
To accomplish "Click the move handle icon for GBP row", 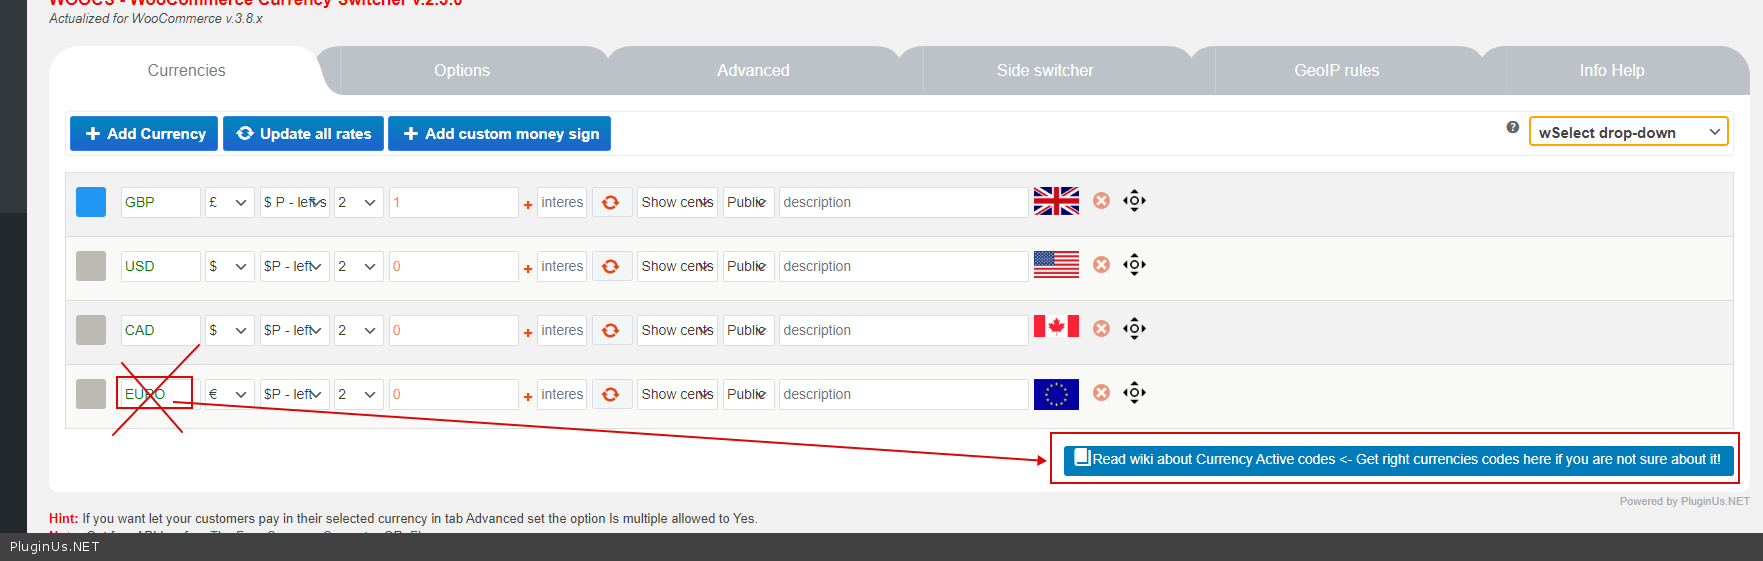I will coord(1134,201).
